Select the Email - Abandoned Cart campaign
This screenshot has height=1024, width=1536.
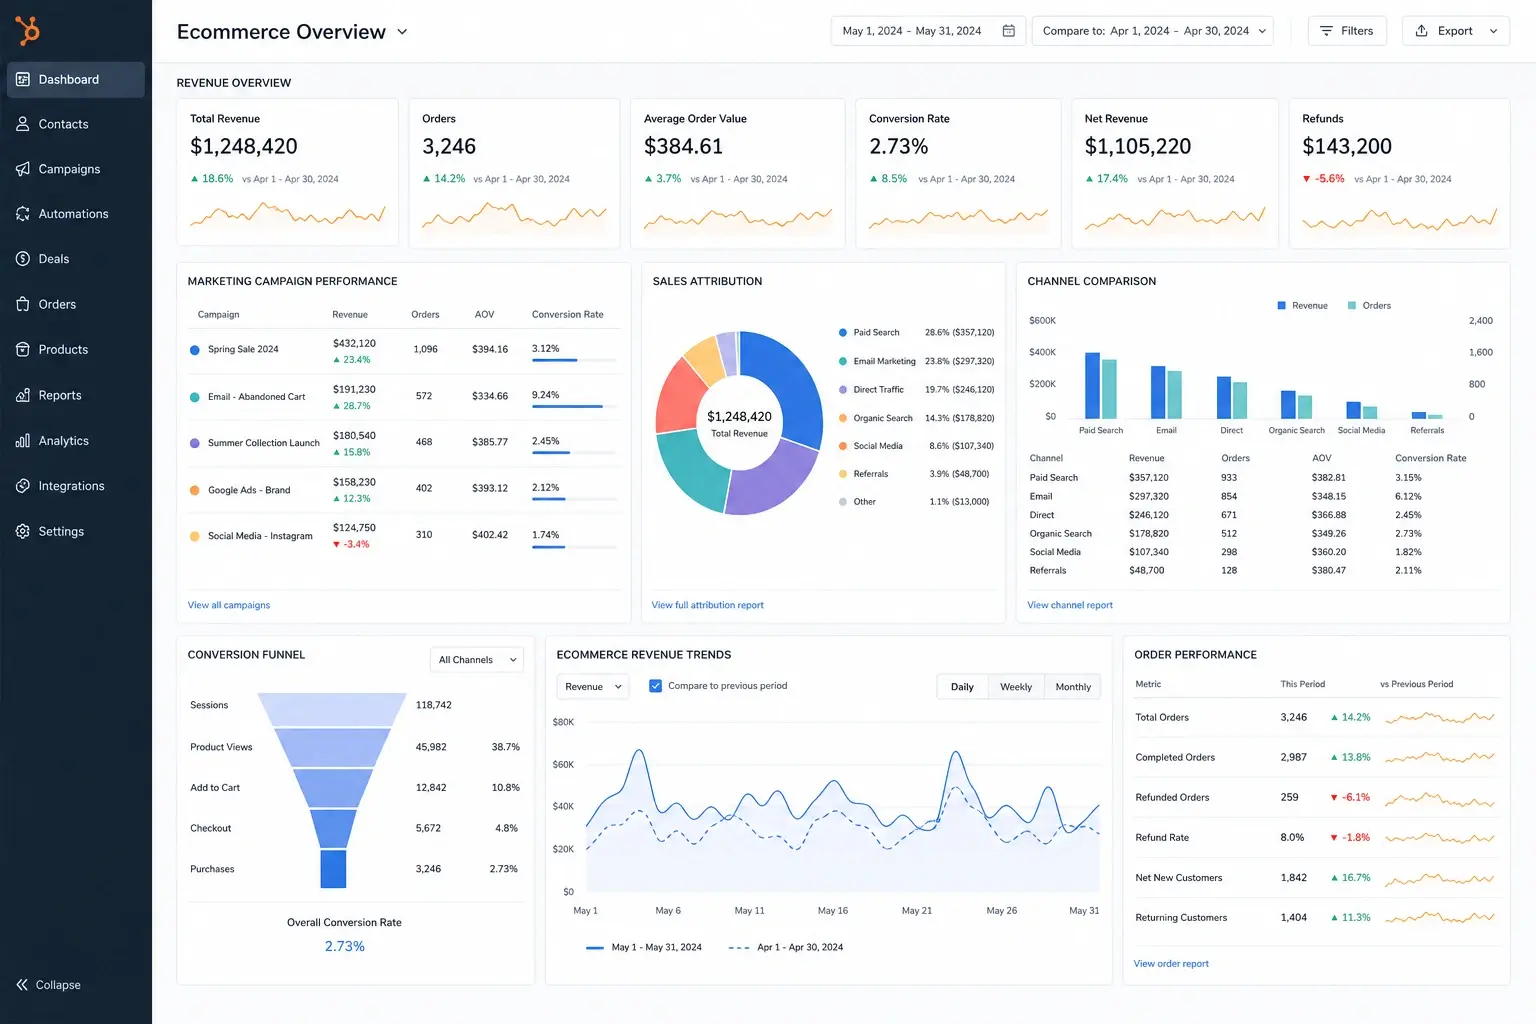pos(403,397)
